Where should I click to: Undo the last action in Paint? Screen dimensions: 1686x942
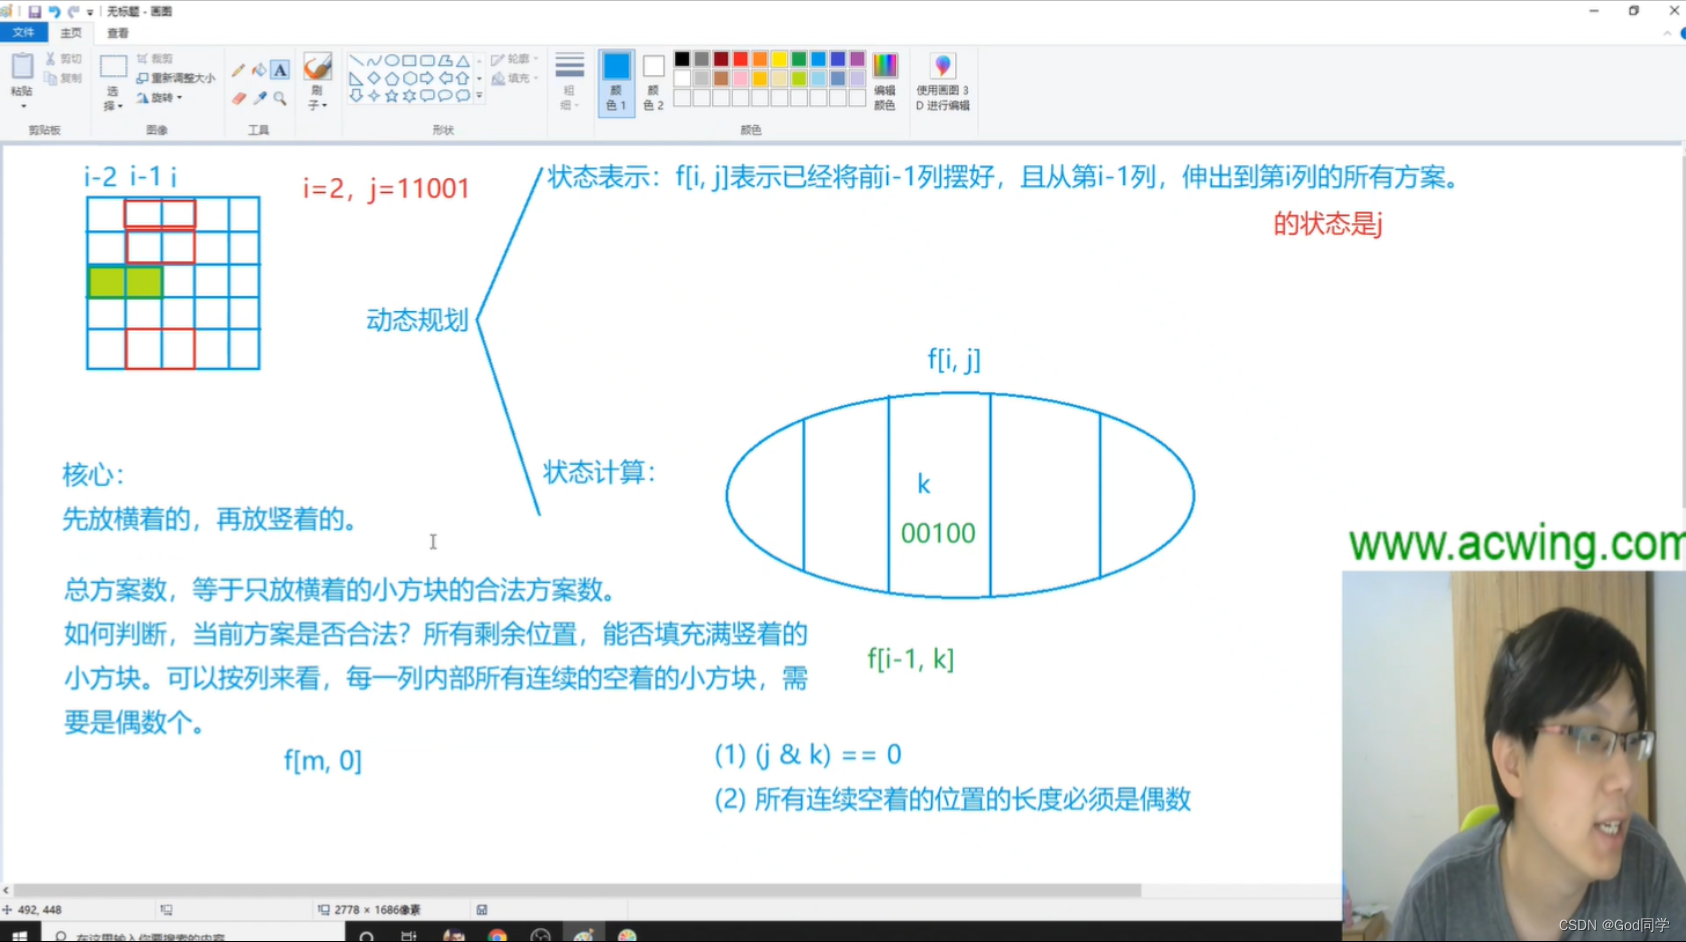pyautogui.click(x=54, y=12)
